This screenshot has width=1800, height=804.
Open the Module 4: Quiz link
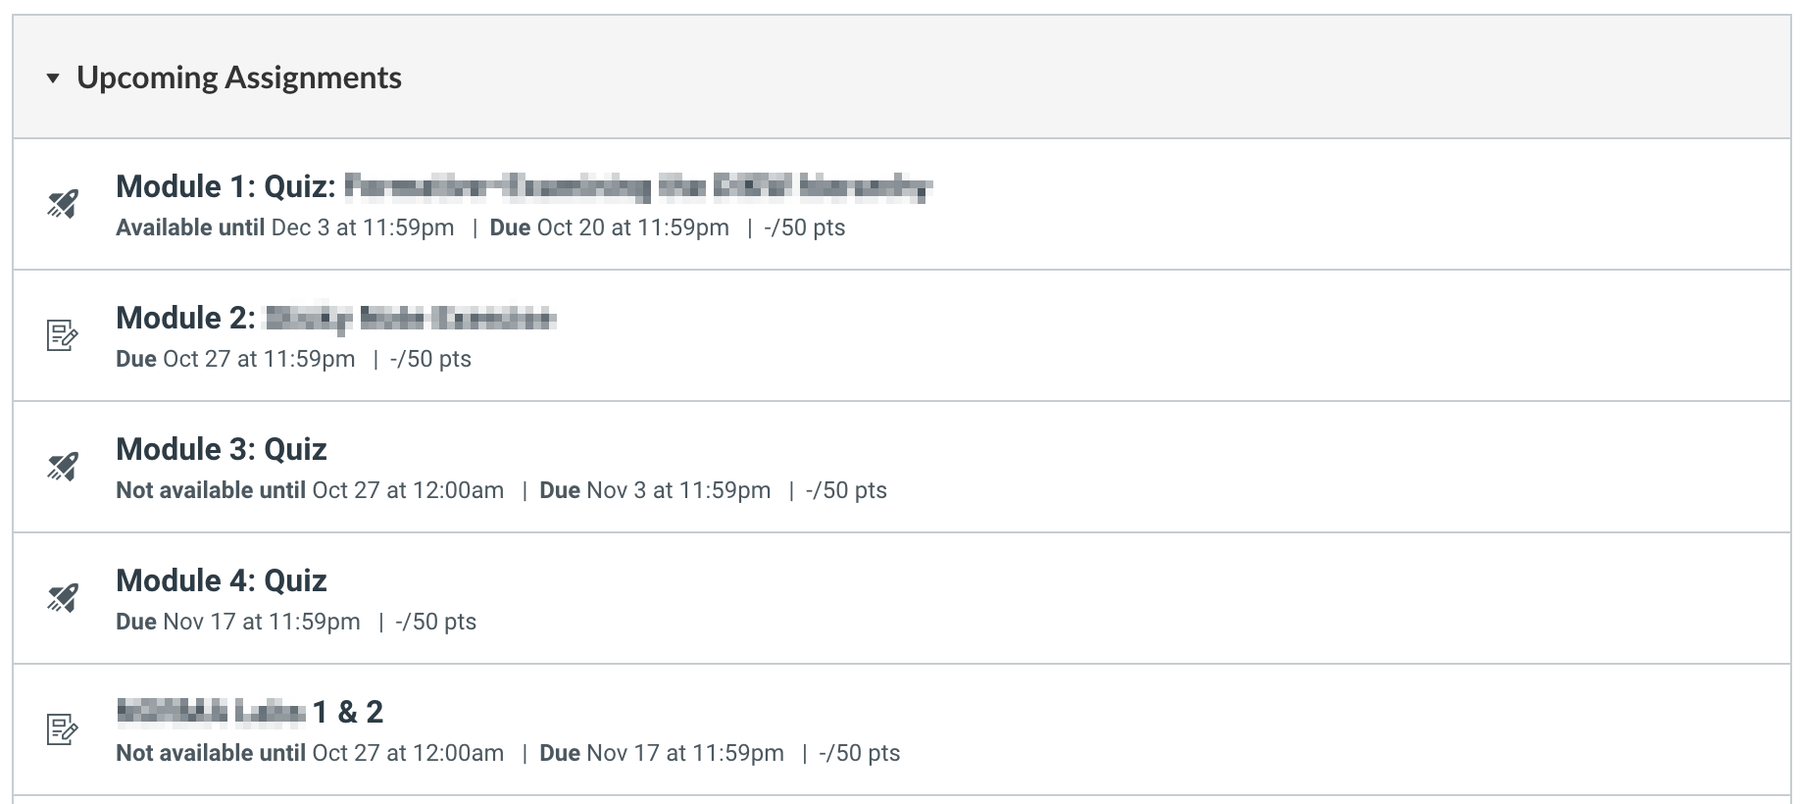[221, 580]
